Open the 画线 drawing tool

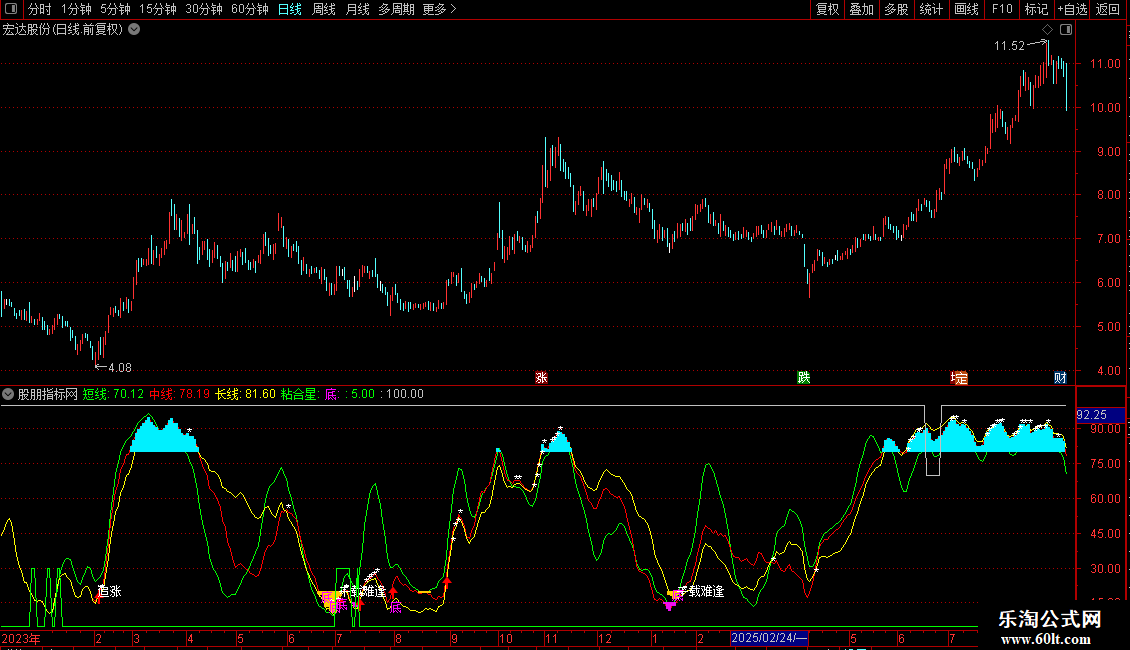point(967,9)
